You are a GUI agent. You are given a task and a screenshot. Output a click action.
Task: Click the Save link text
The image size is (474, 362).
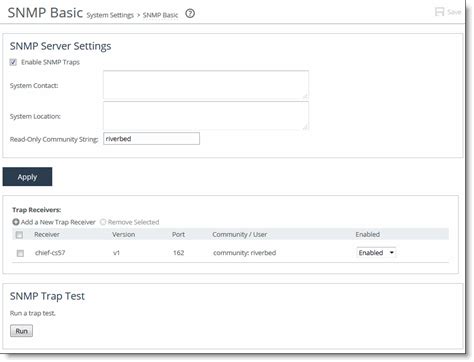tap(454, 12)
